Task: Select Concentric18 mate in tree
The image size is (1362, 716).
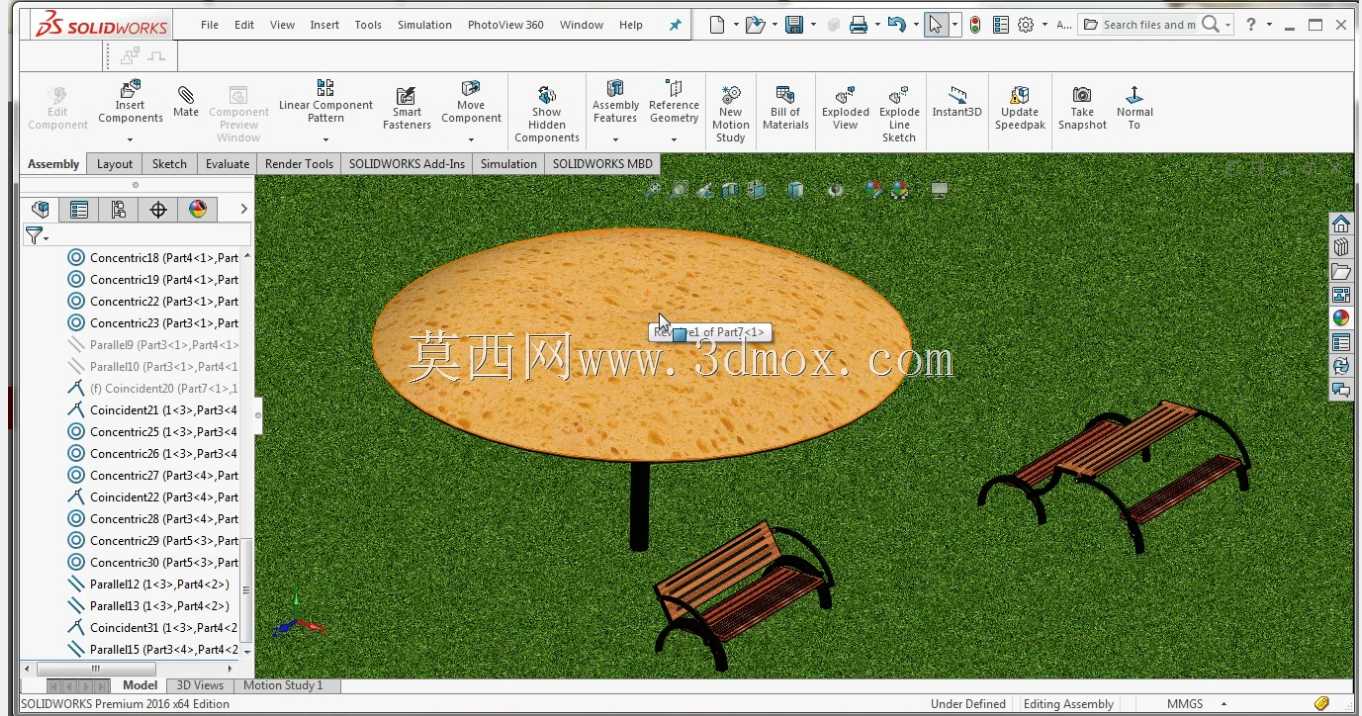Action: [153, 258]
